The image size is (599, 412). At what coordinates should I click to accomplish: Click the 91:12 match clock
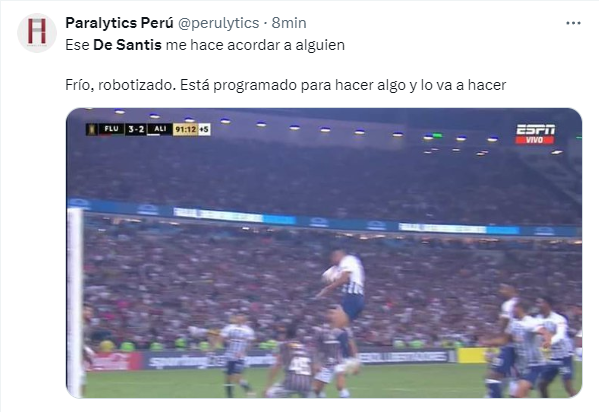tap(185, 130)
